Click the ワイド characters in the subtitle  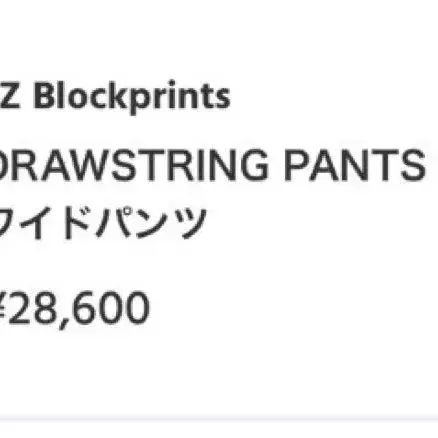[45, 223]
